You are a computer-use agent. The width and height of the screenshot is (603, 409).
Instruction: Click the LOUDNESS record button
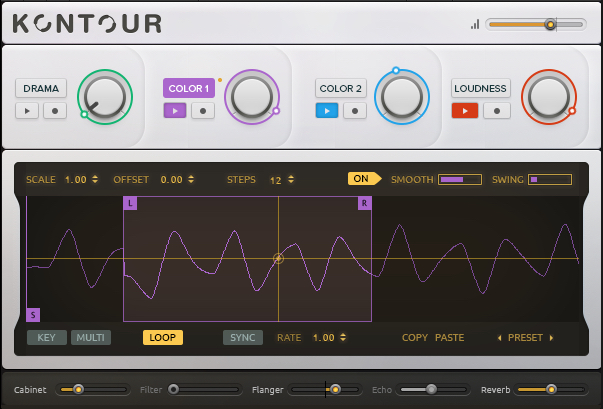click(x=497, y=111)
